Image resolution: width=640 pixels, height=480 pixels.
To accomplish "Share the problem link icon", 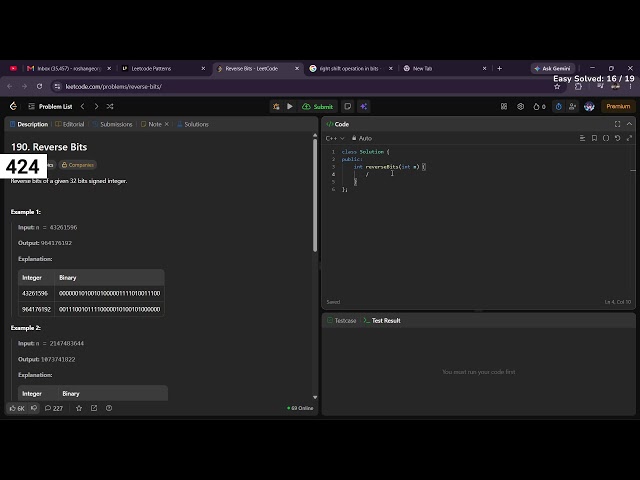I will 94,408.
